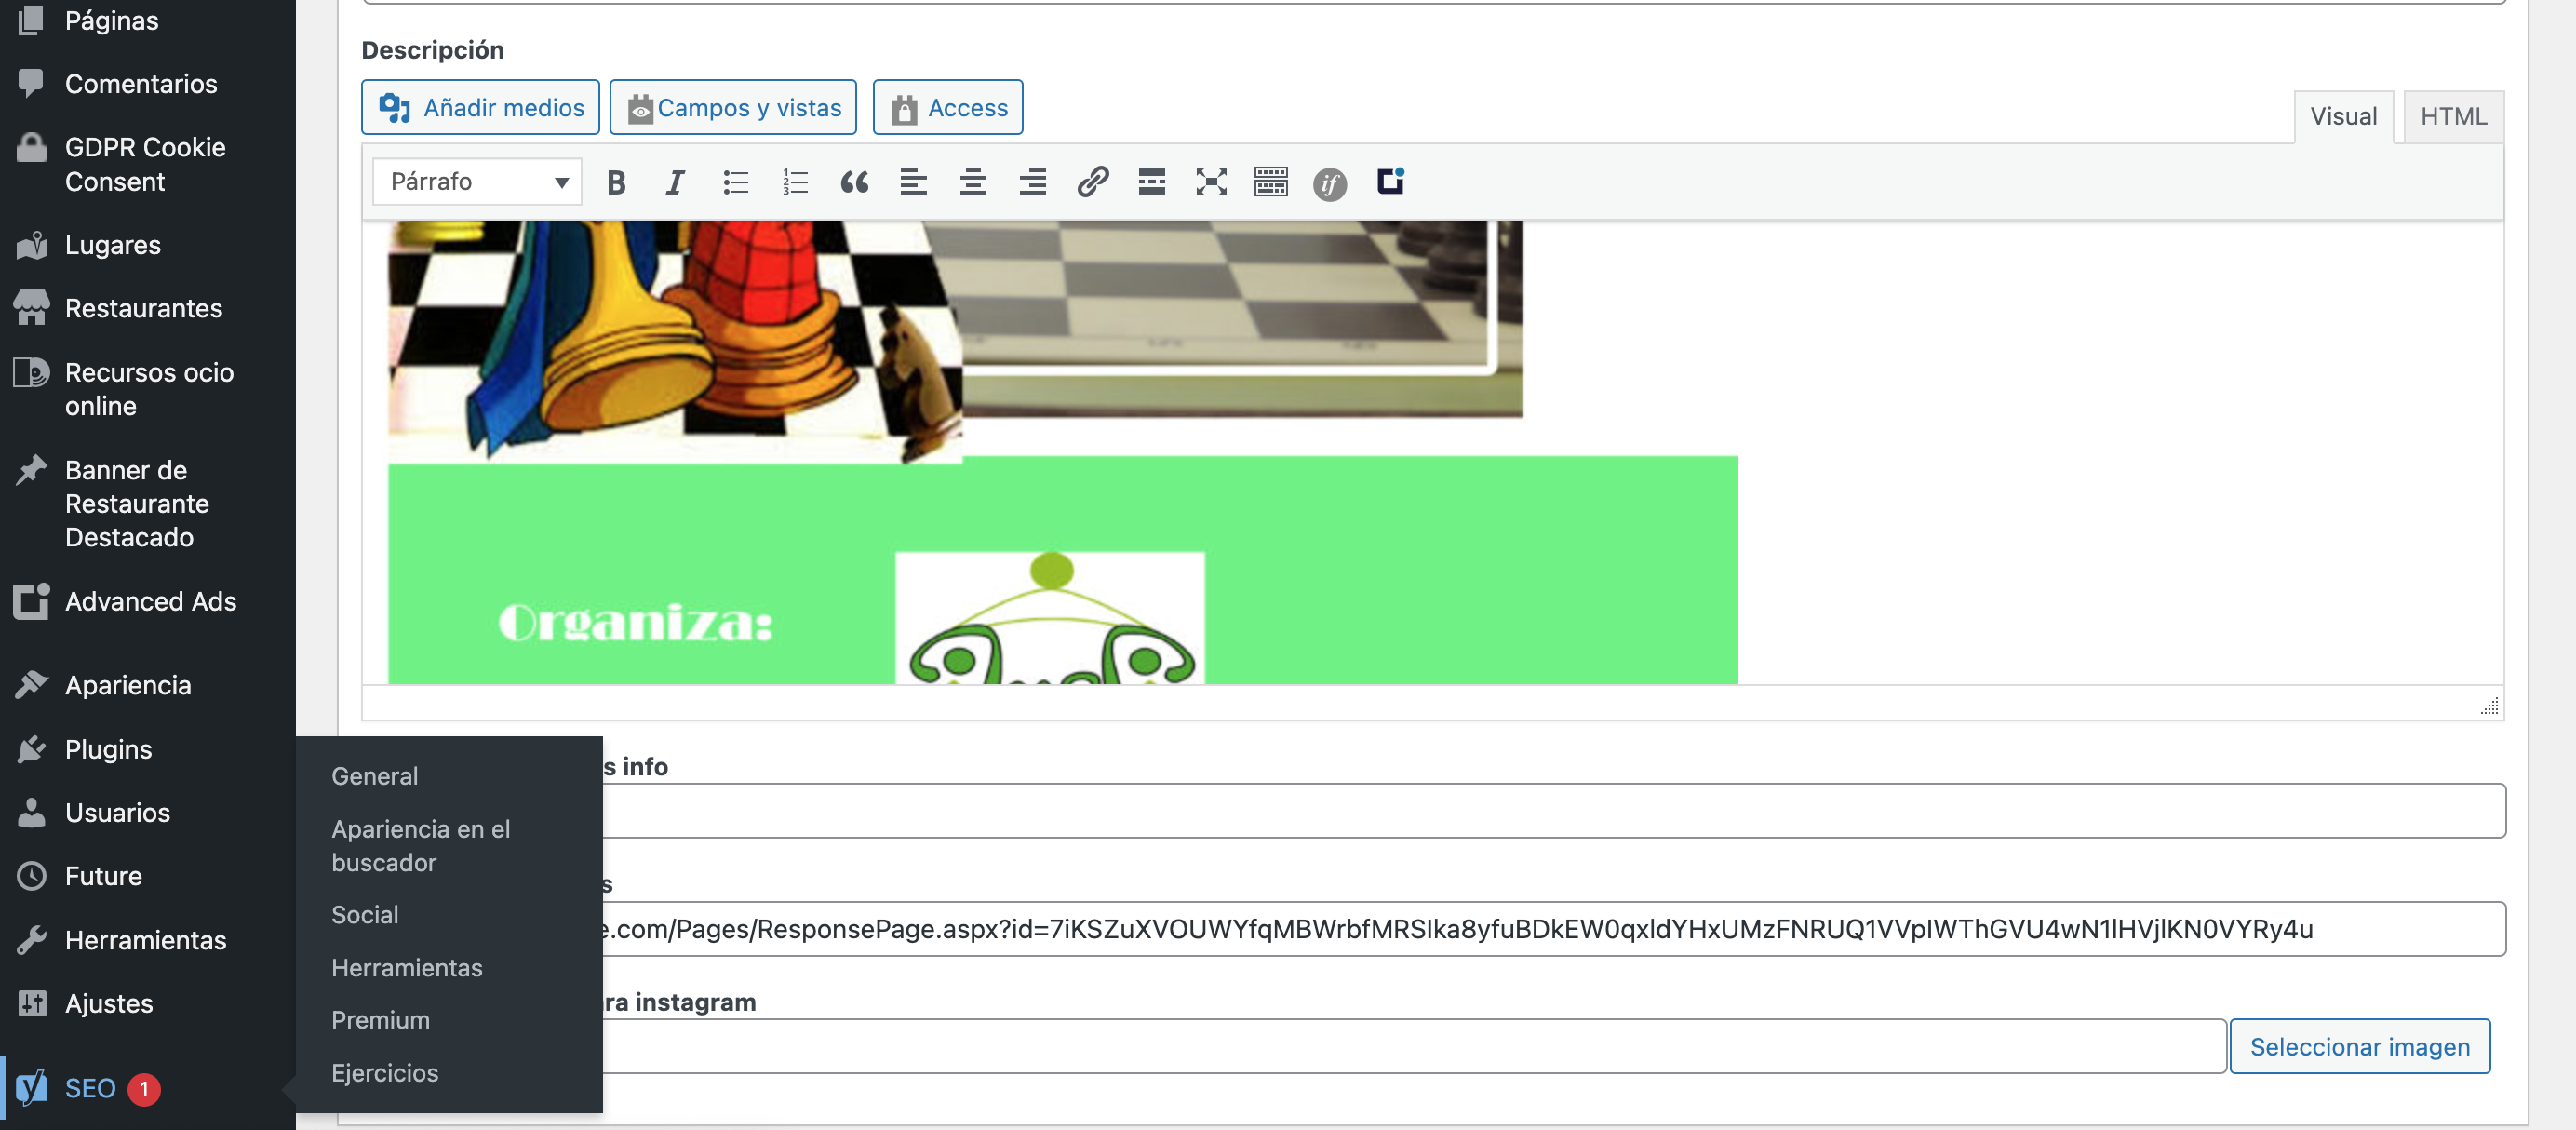Open General in SEO submenu
This screenshot has width=2576, height=1130.
[375, 776]
